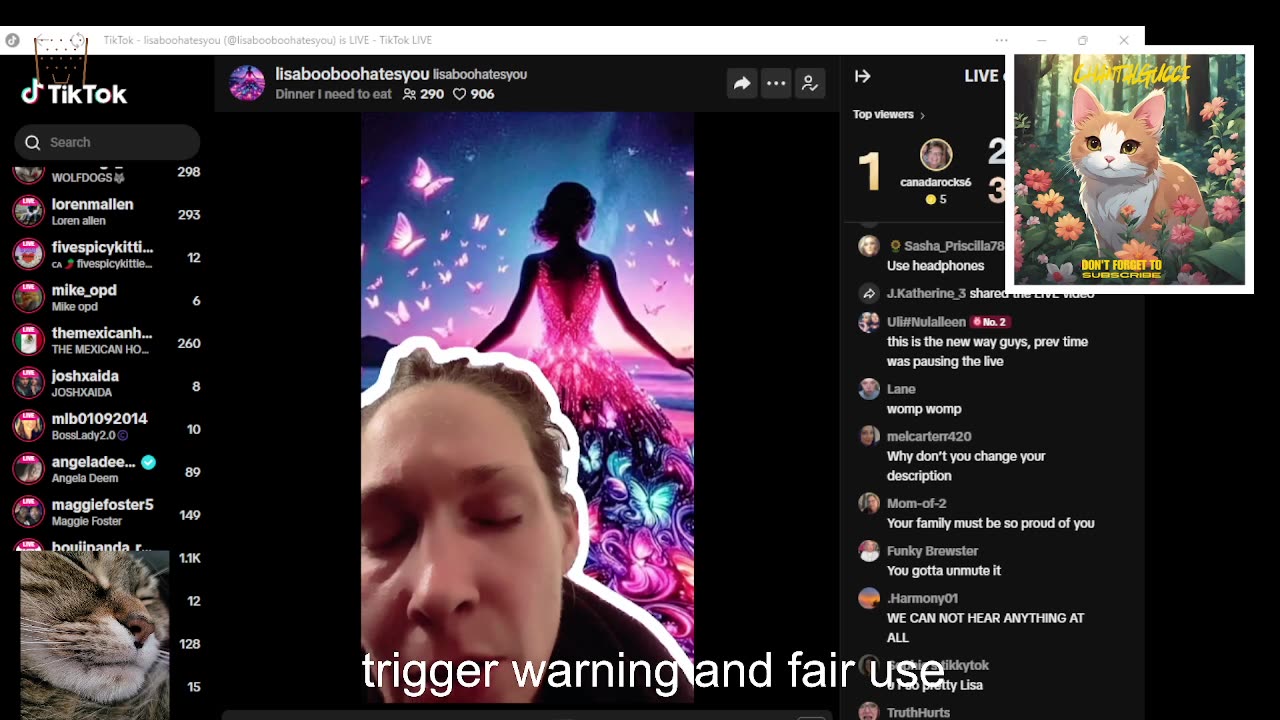Open the three-dot more options menu

(776, 84)
